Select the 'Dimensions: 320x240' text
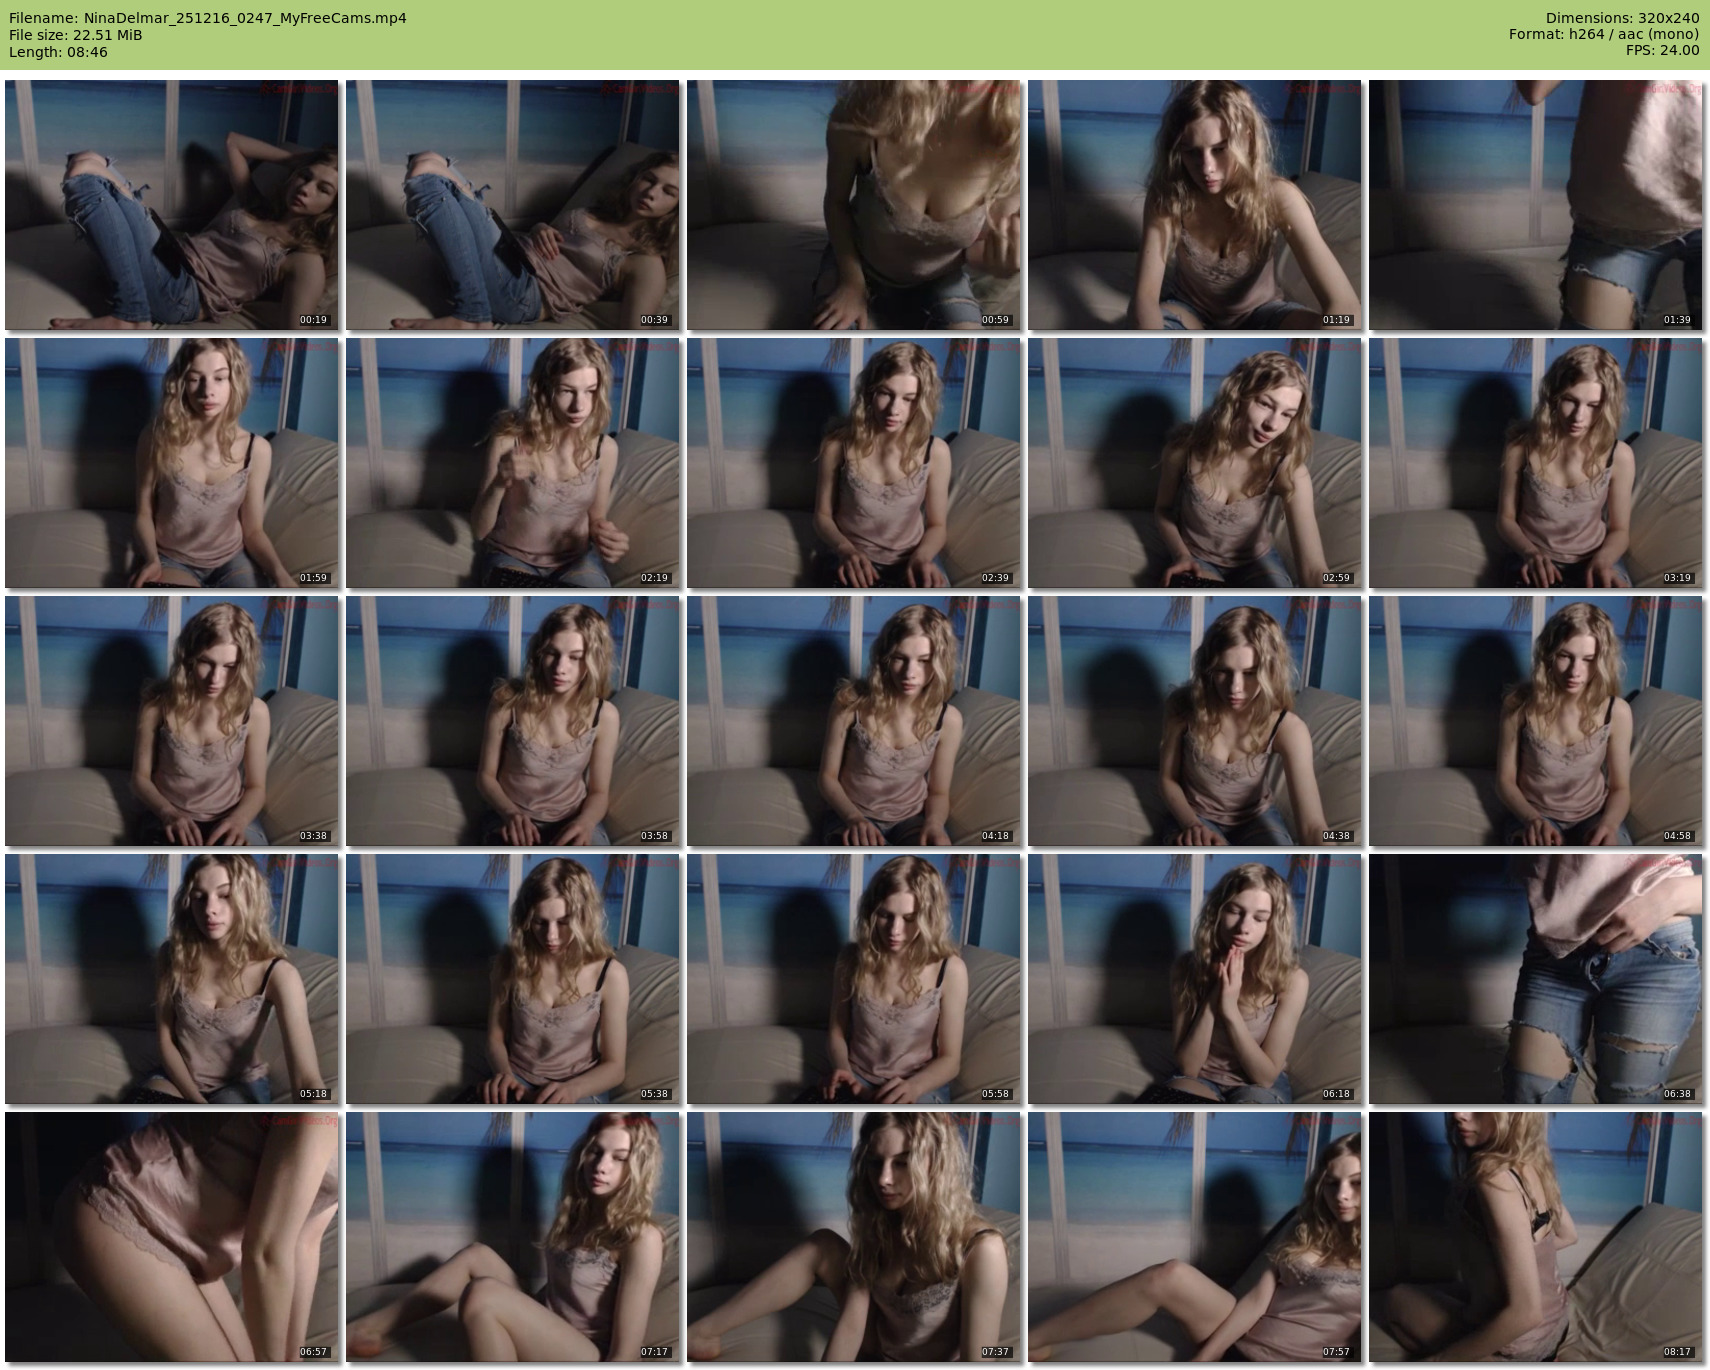The image size is (1710, 1370). pyautogui.click(x=1622, y=18)
